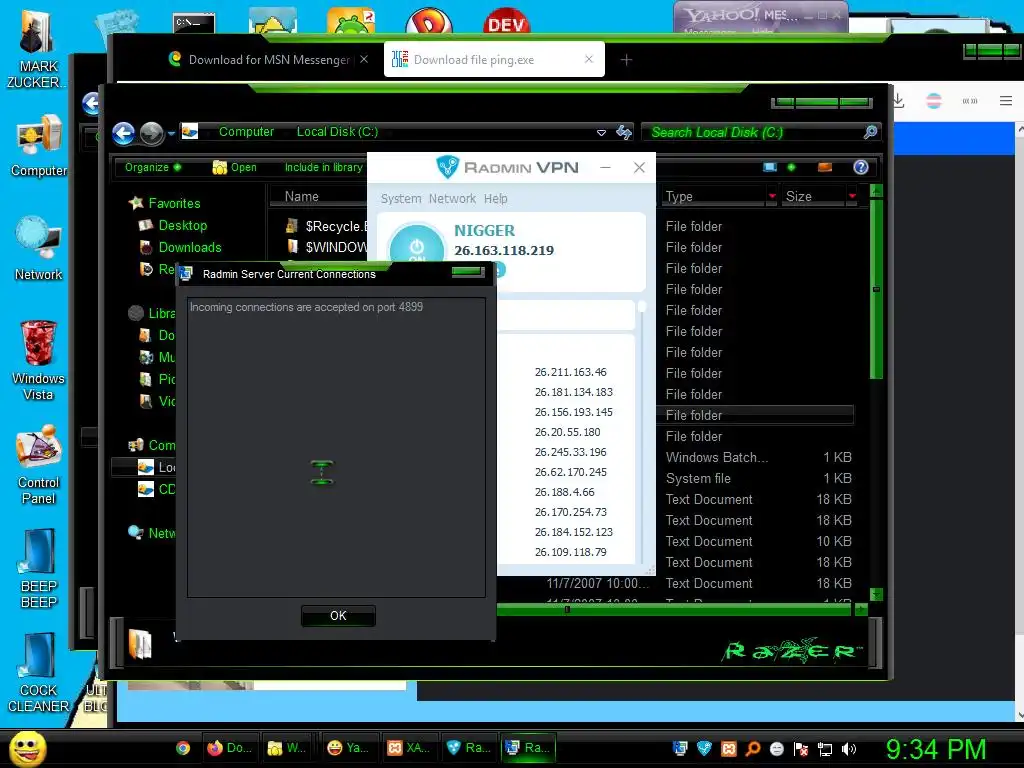This screenshot has width=1024, height=768.
Task: Switch to the XAMPP taskbar button
Action: (409, 748)
